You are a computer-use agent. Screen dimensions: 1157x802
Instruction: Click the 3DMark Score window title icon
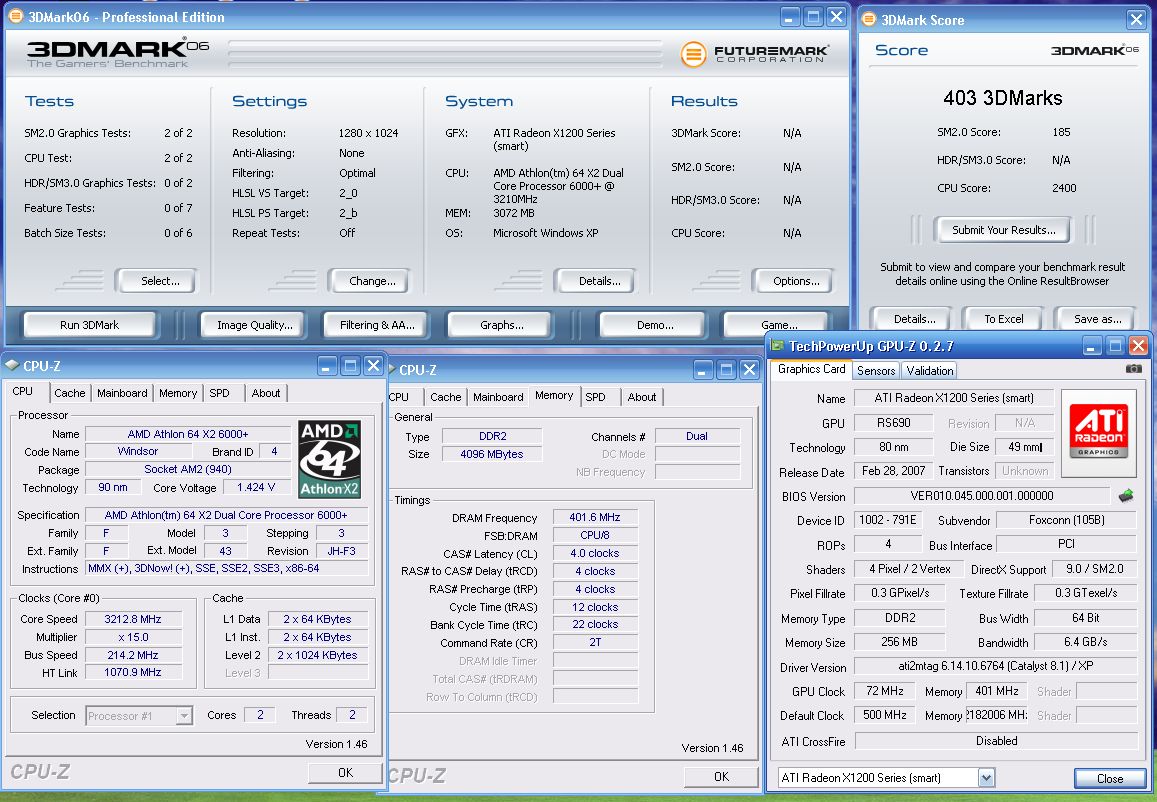869,19
